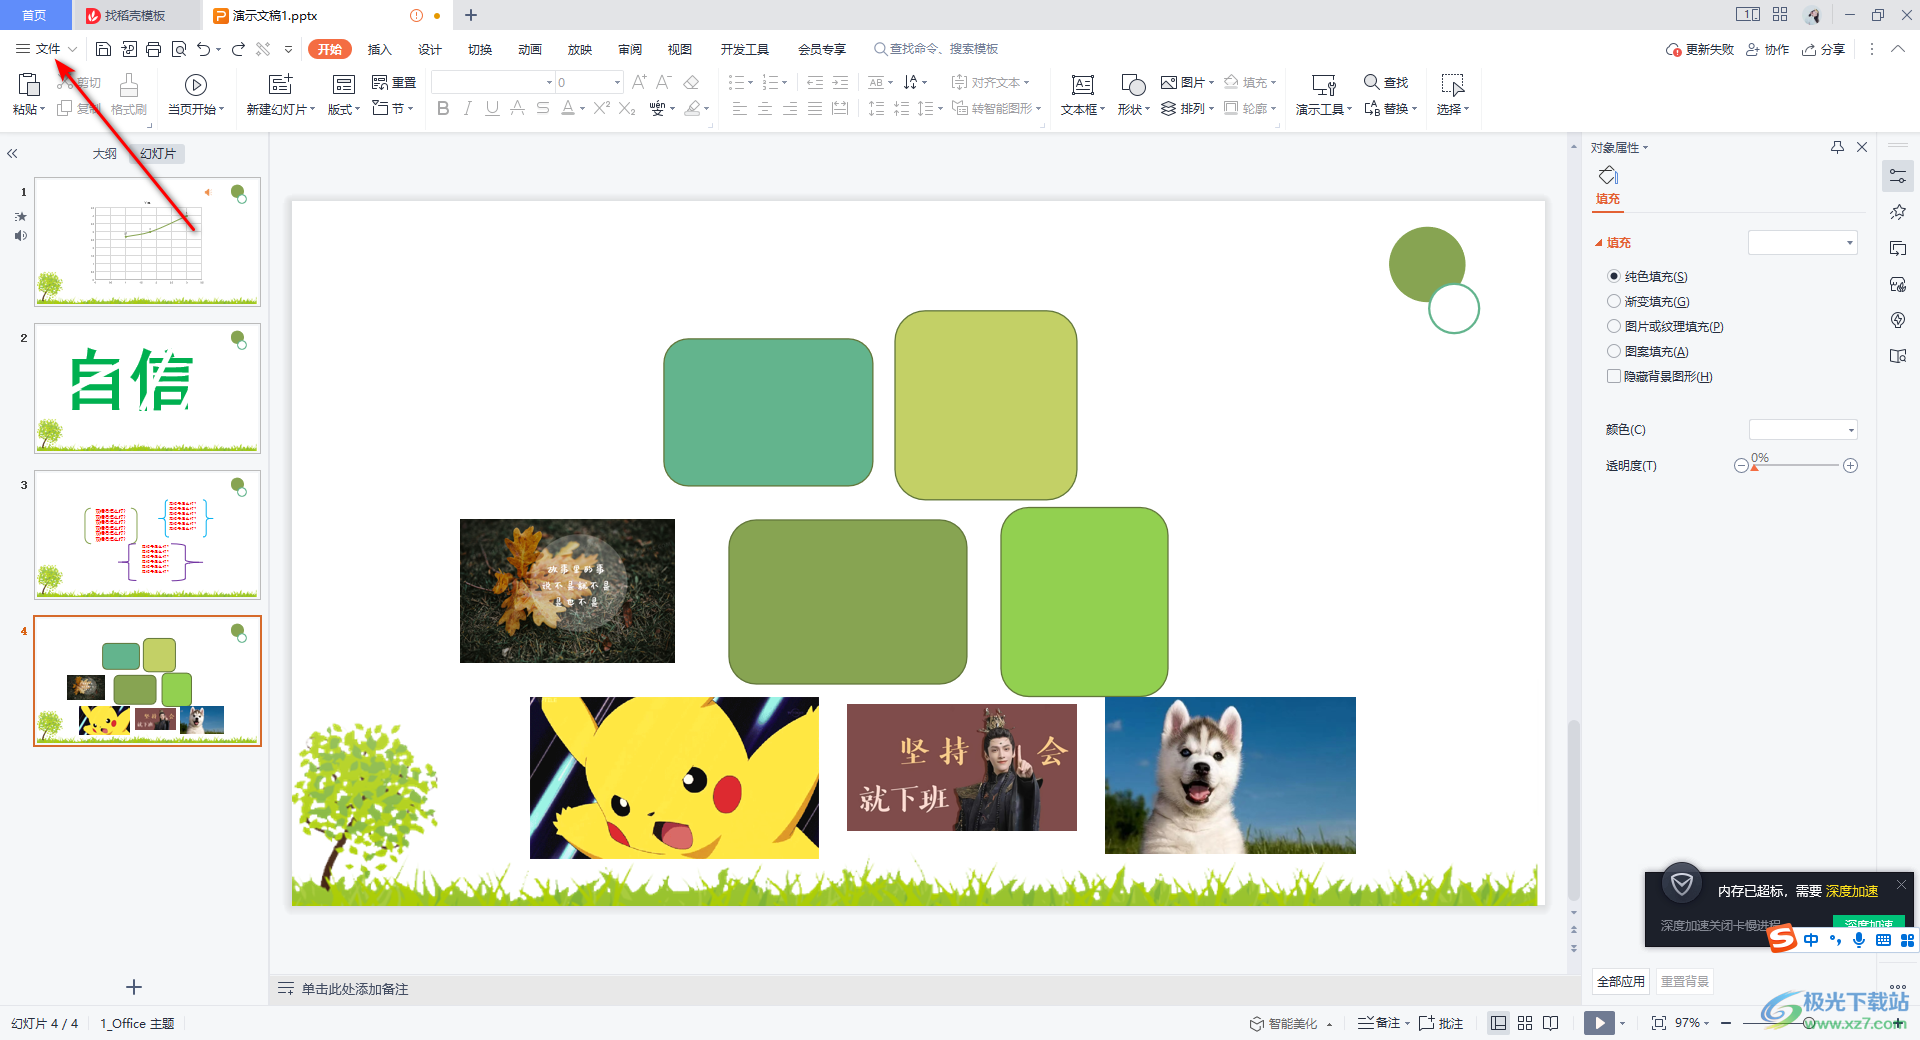Check Hide Background Graphics checkbox
The height and width of the screenshot is (1040, 1920).
pos(1660,376)
